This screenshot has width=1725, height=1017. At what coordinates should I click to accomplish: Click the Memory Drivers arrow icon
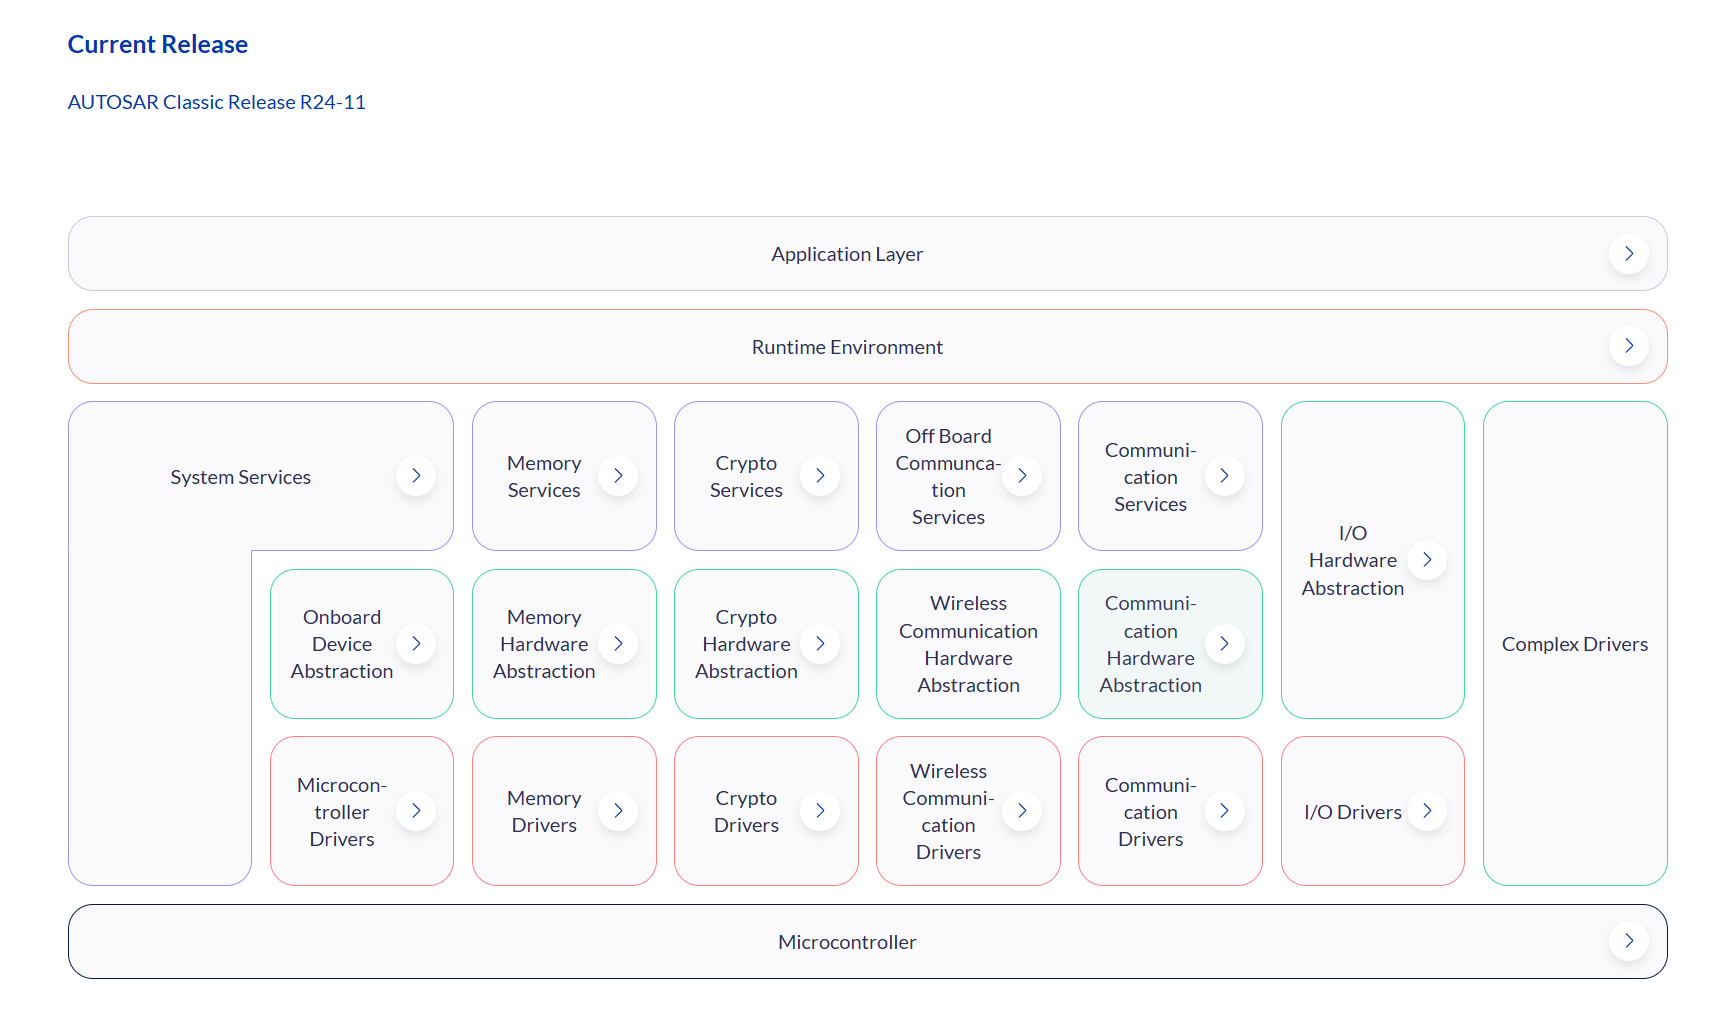click(x=618, y=811)
